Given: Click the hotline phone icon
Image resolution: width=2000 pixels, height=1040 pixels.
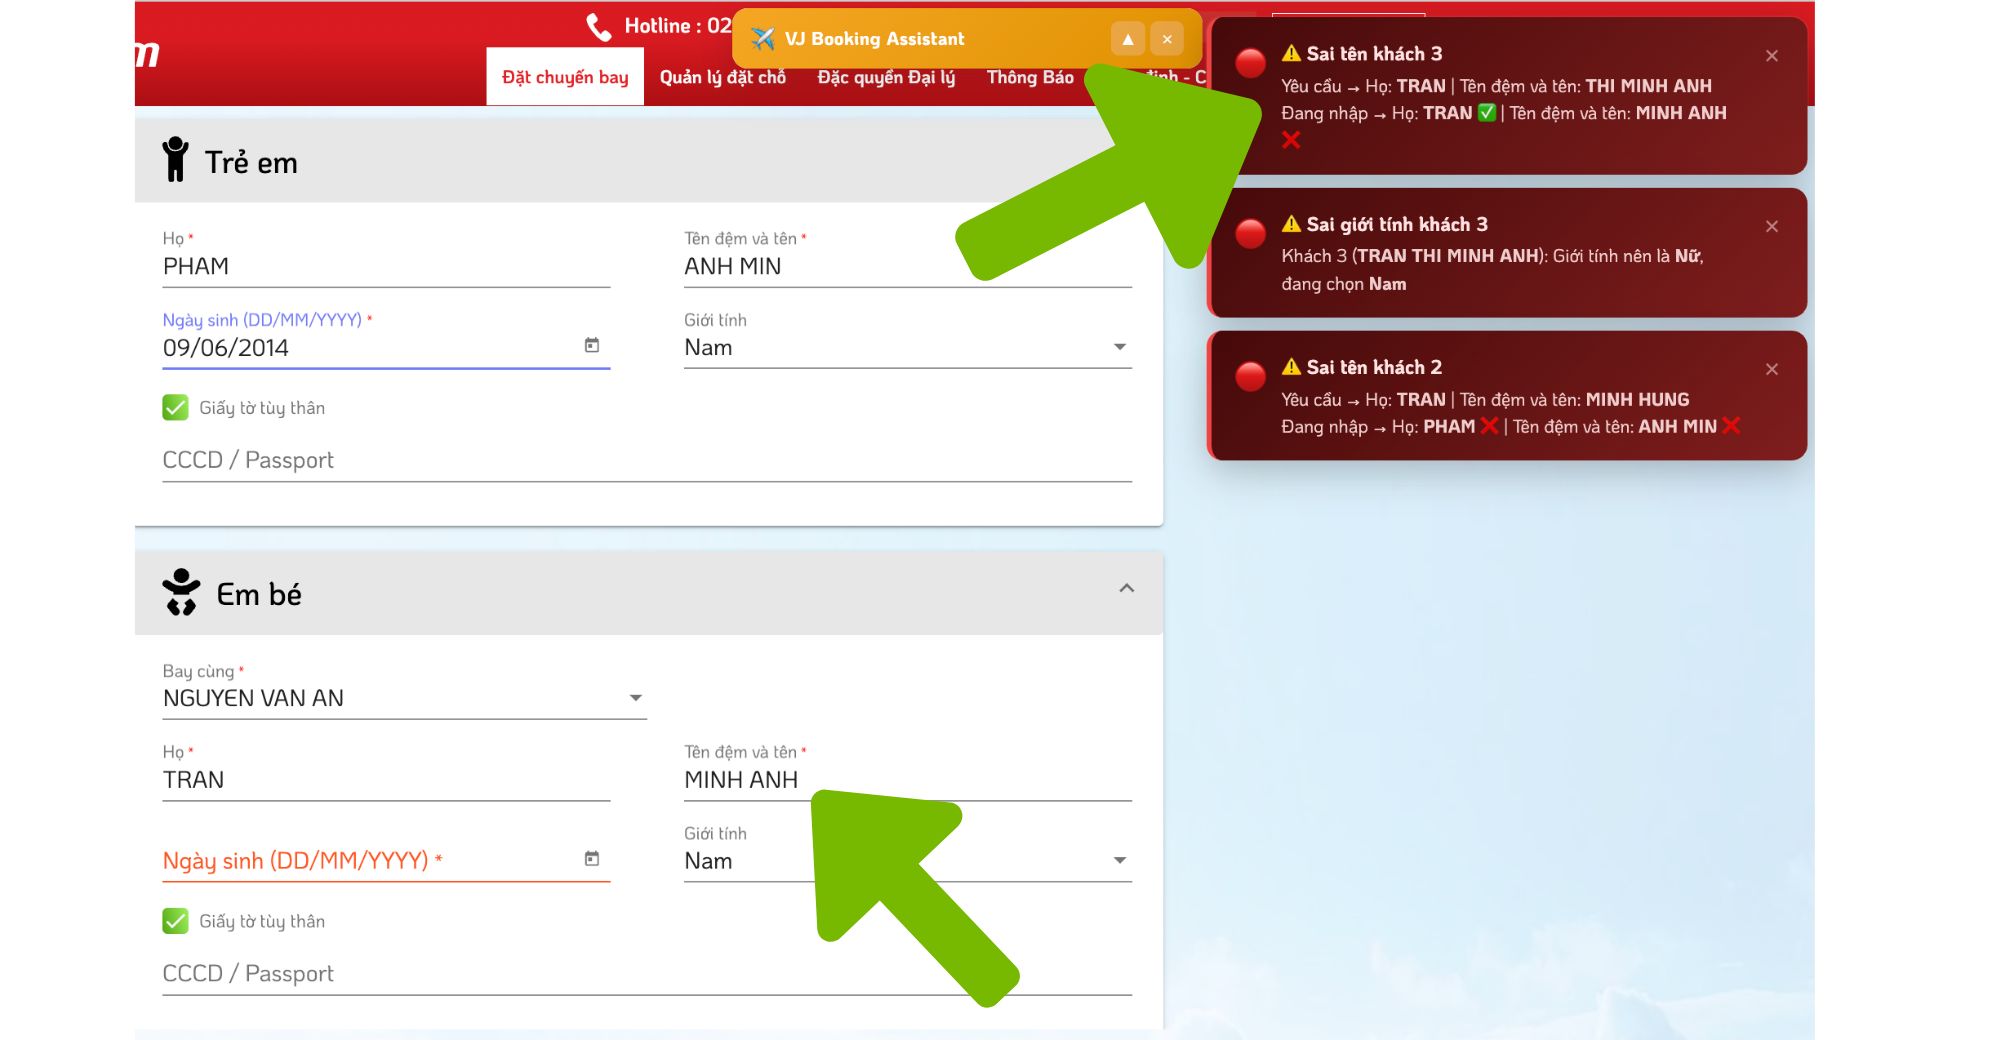Looking at the screenshot, I should pos(599,27).
